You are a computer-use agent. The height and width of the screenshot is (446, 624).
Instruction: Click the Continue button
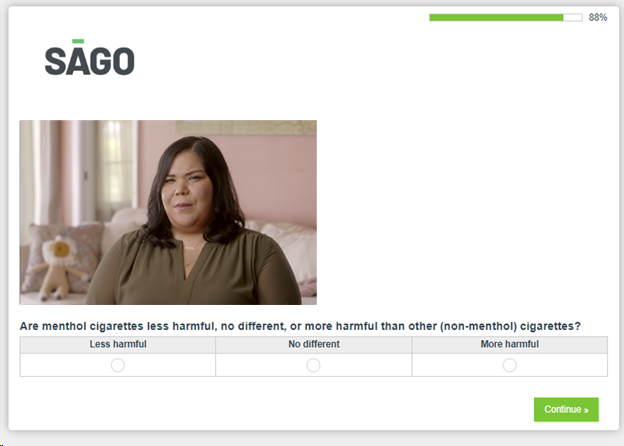[566, 409]
